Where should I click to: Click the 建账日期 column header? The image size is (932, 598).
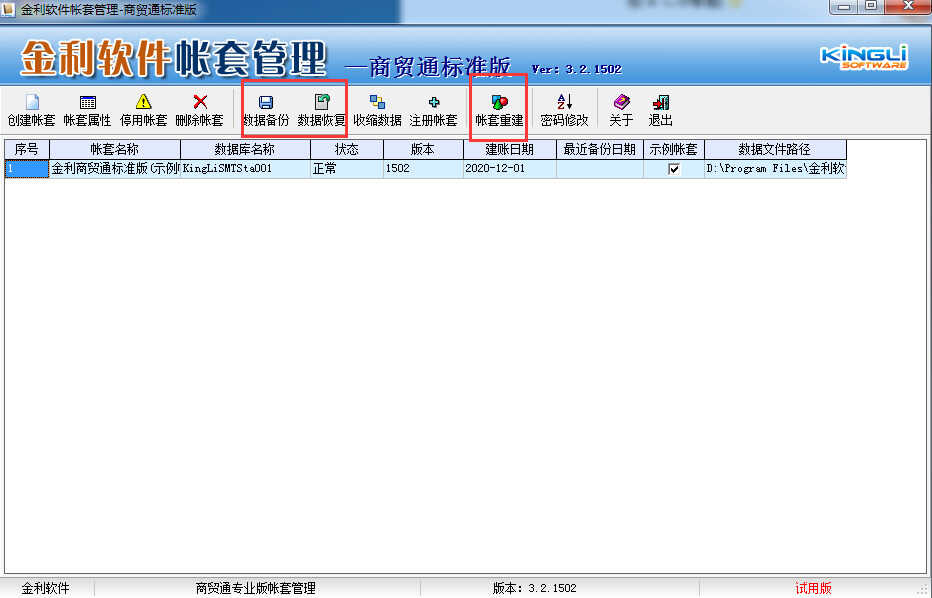tap(510, 149)
